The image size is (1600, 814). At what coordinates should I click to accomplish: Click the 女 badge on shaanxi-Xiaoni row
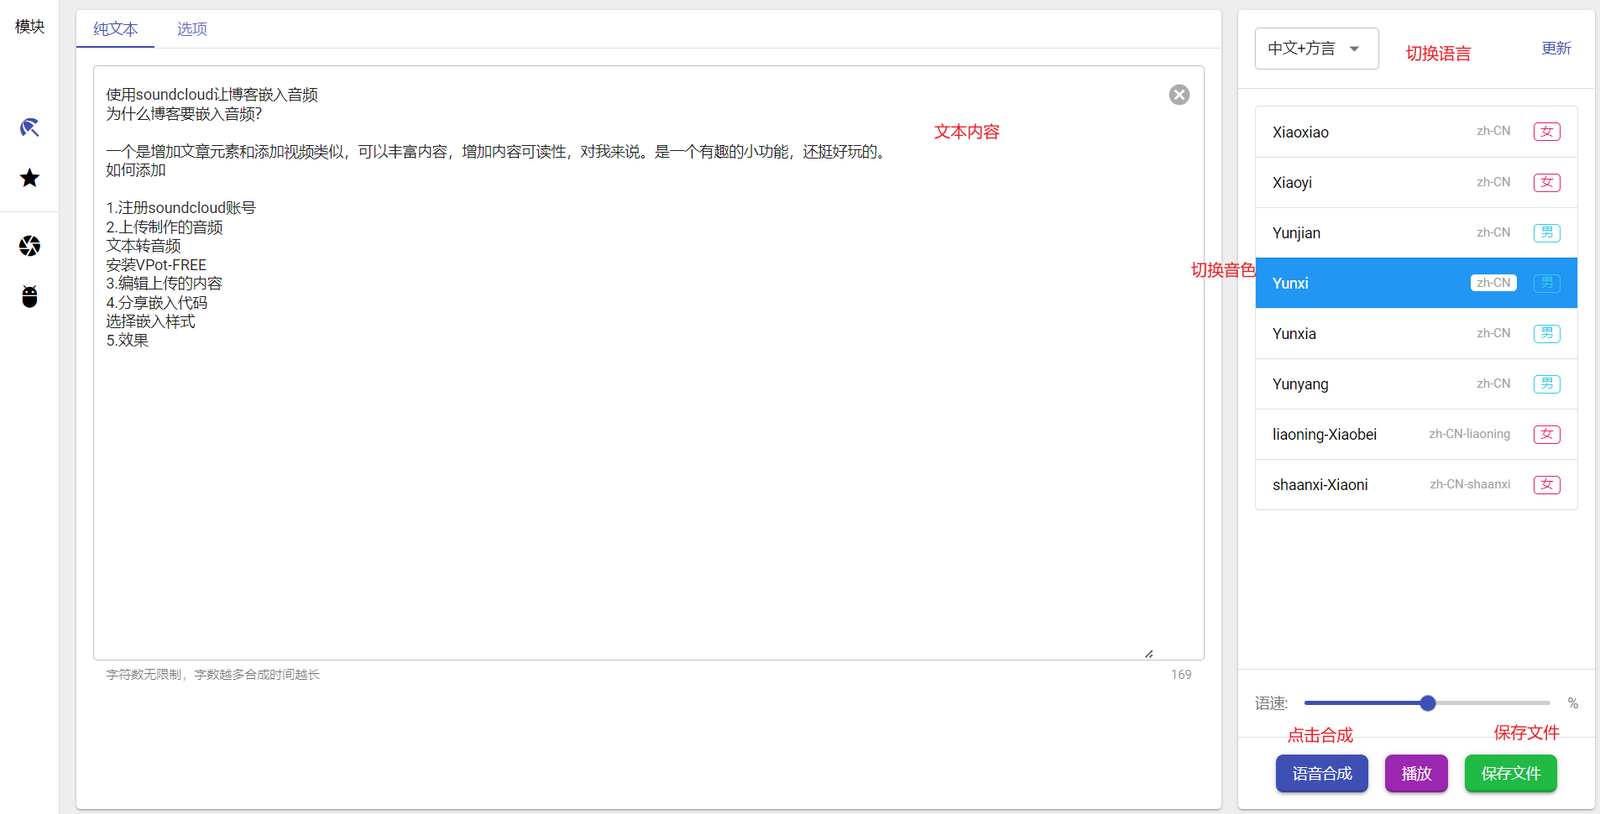click(1546, 485)
